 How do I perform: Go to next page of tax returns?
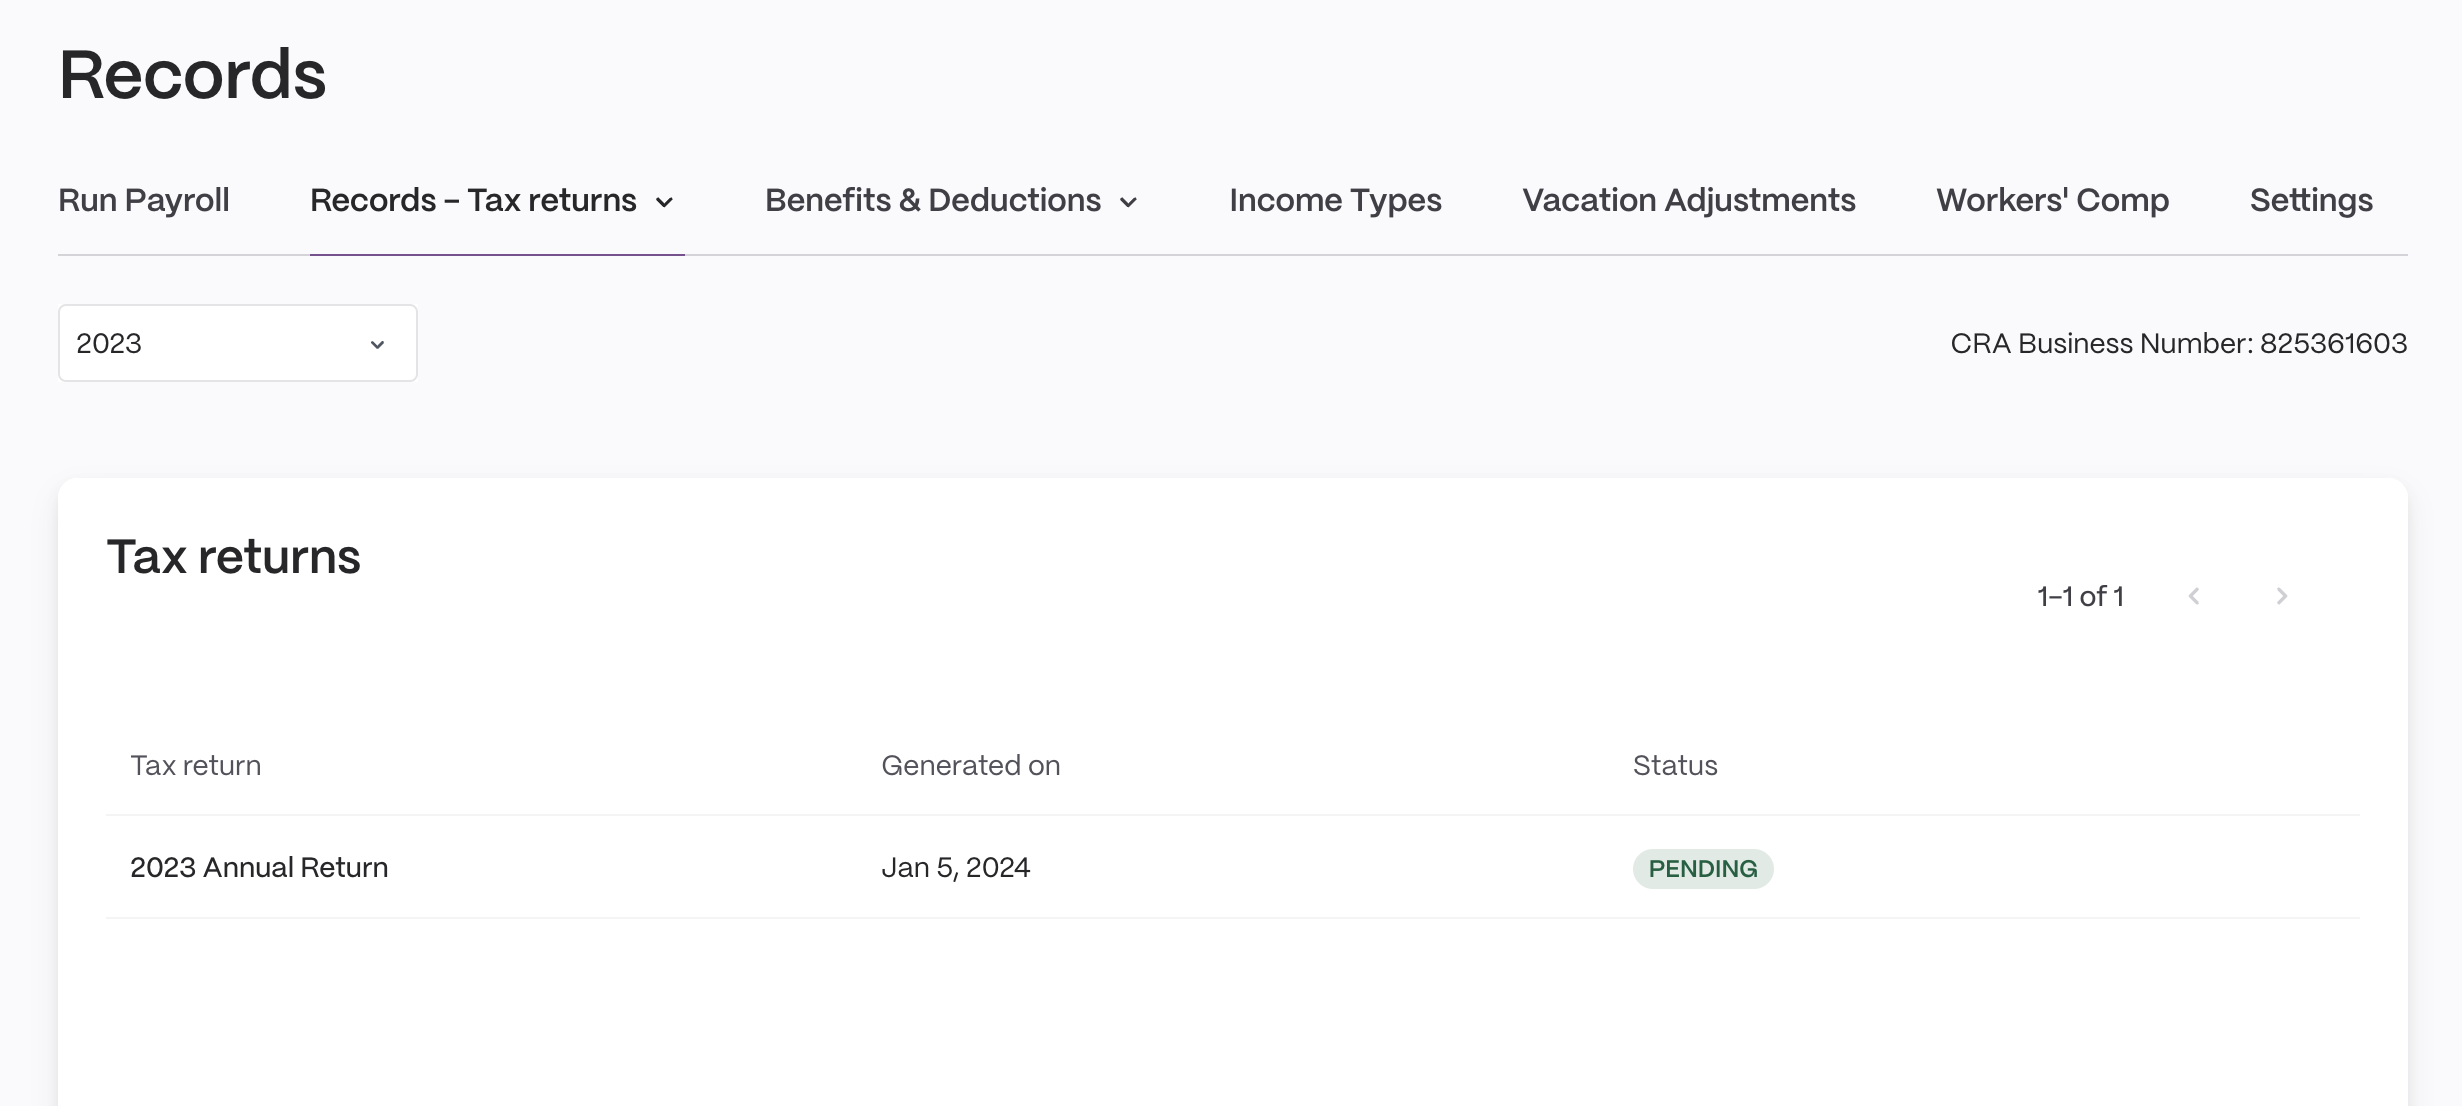click(x=2281, y=596)
